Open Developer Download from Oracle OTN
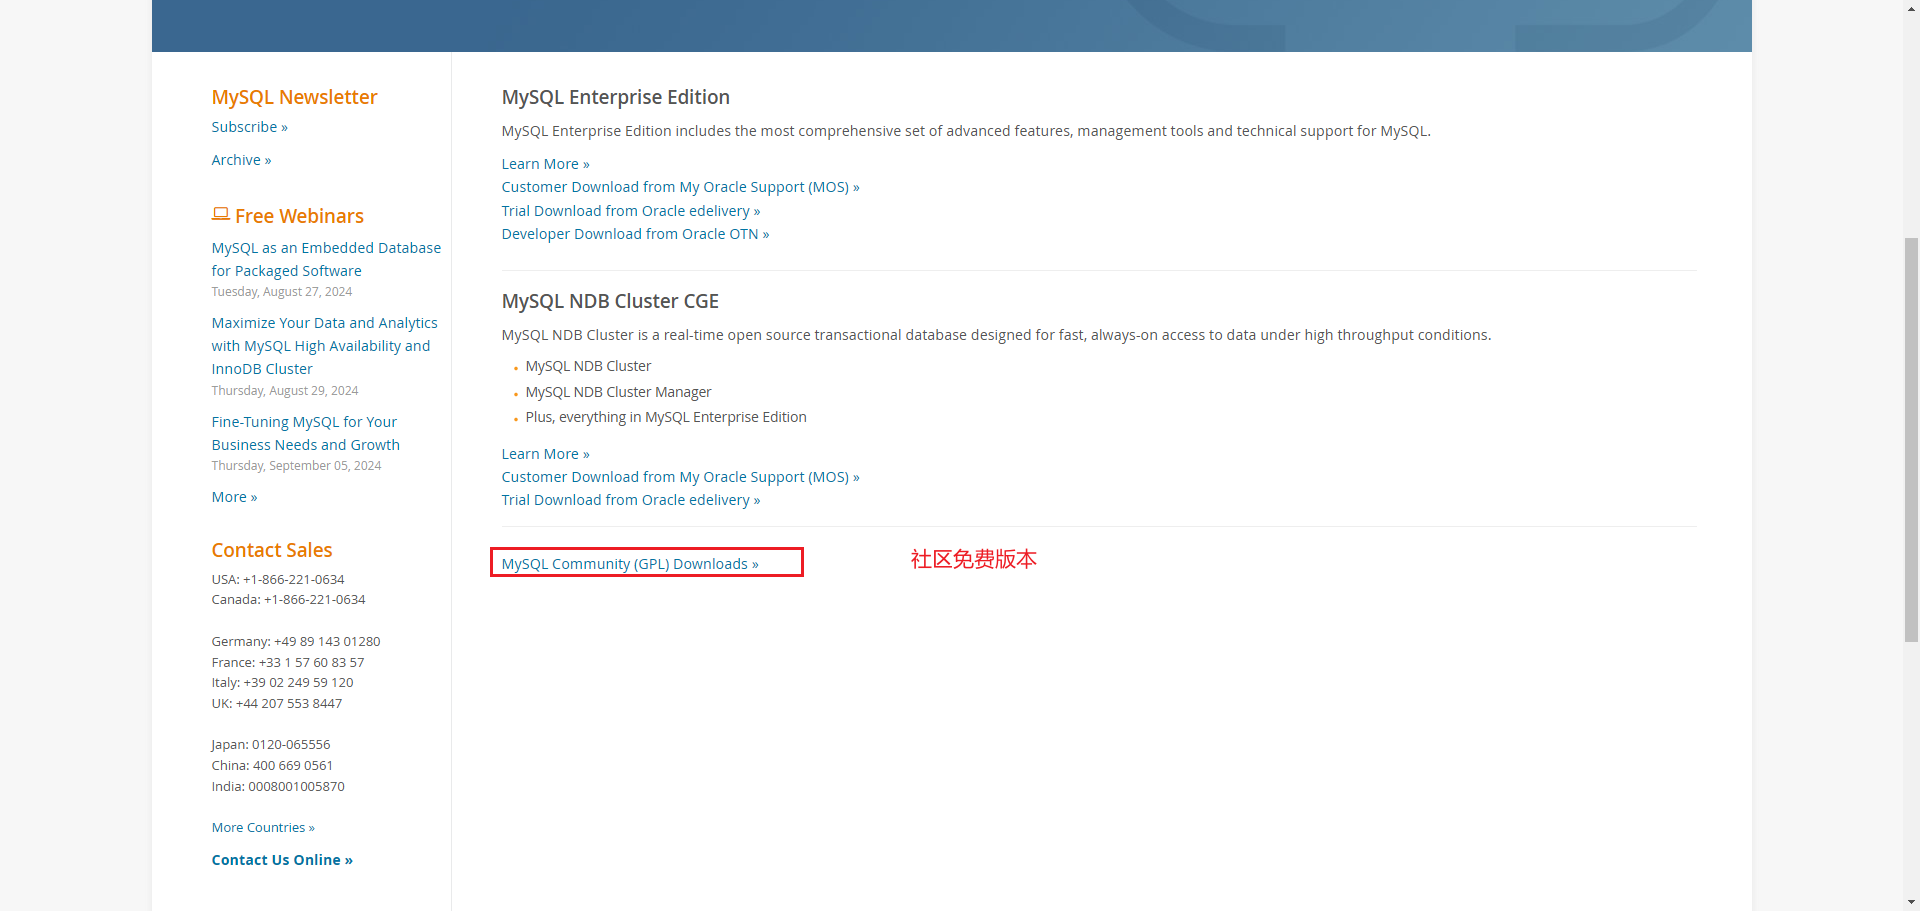The height and width of the screenshot is (911, 1920). tap(635, 234)
